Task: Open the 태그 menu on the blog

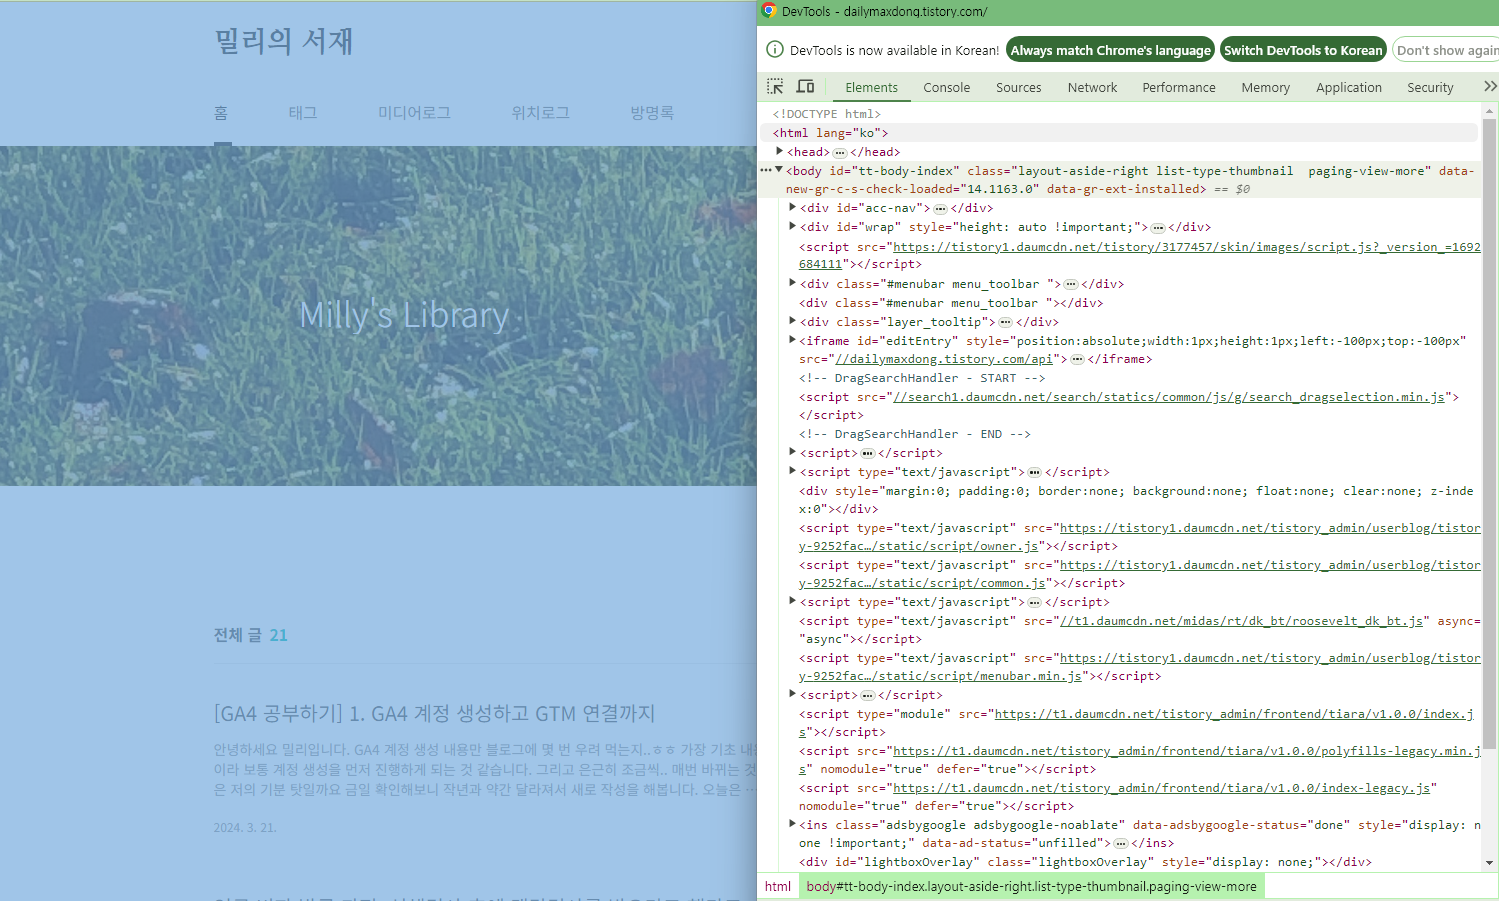Action: [x=303, y=113]
